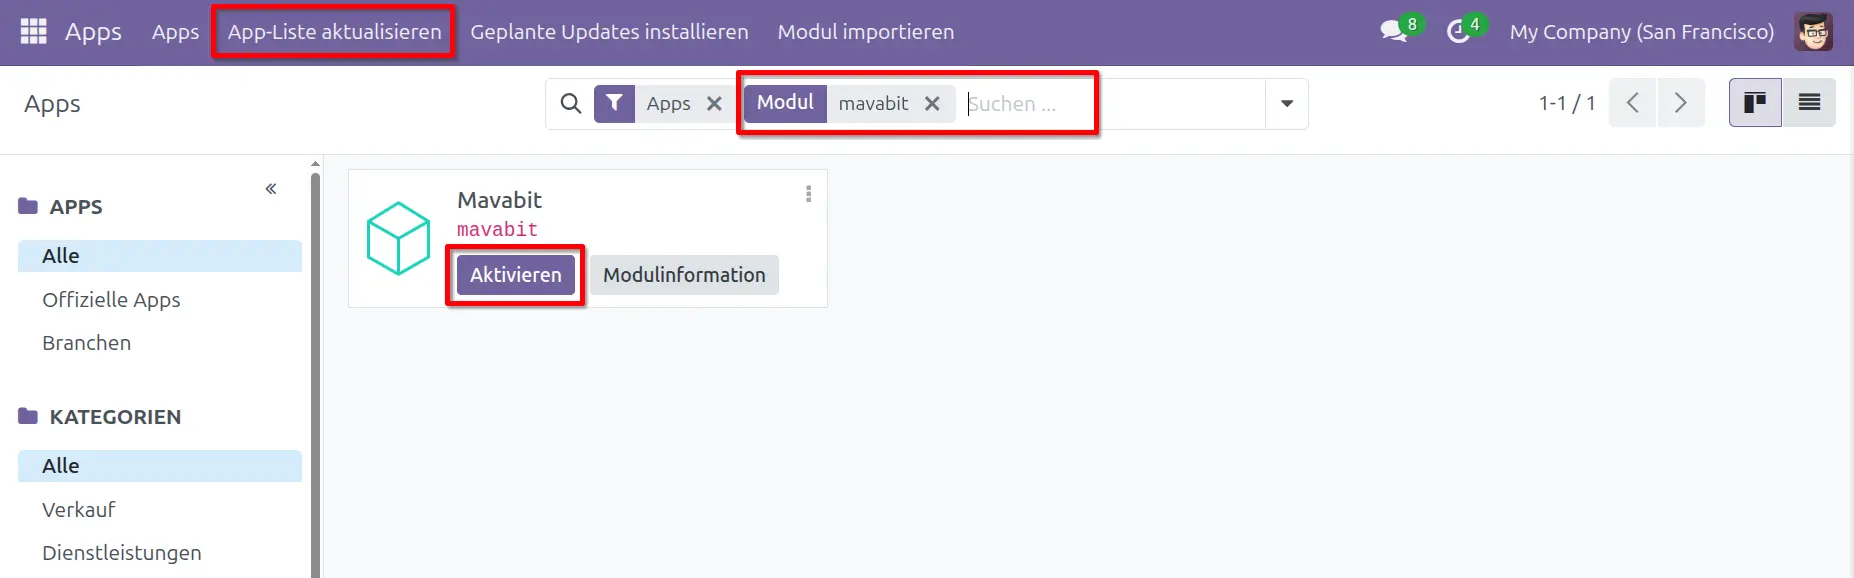Switch to Kanban view
Image resolution: width=1854 pixels, height=578 pixels.
(1755, 103)
